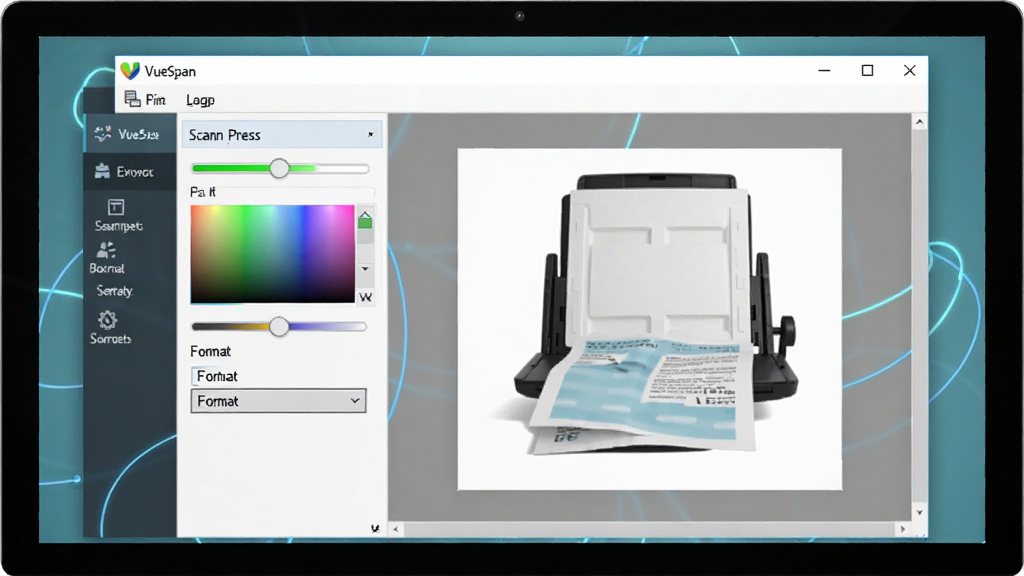1024x576 pixels.
Task: Click the hue gradient slider handle
Action: pos(279,327)
